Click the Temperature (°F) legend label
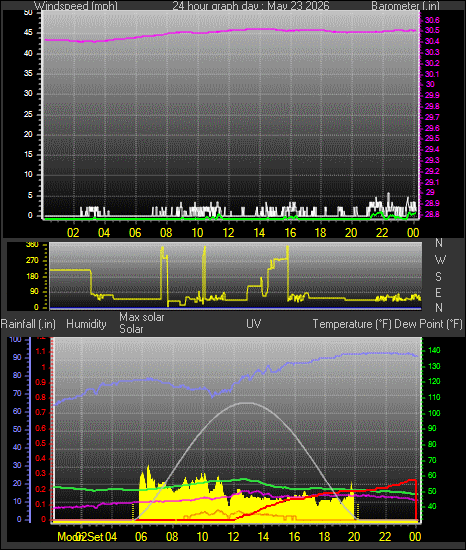This screenshot has height=550, width=466. point(352,324)
